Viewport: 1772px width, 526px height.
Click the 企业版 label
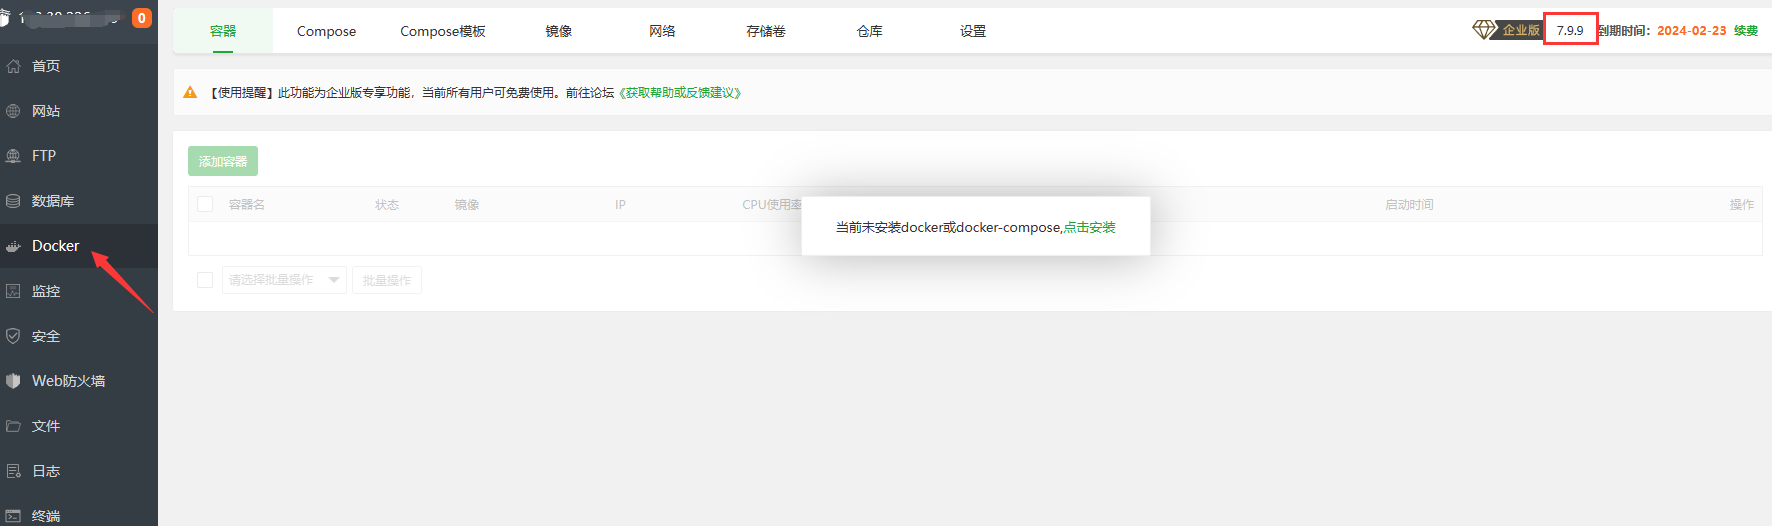(1521, 30)
